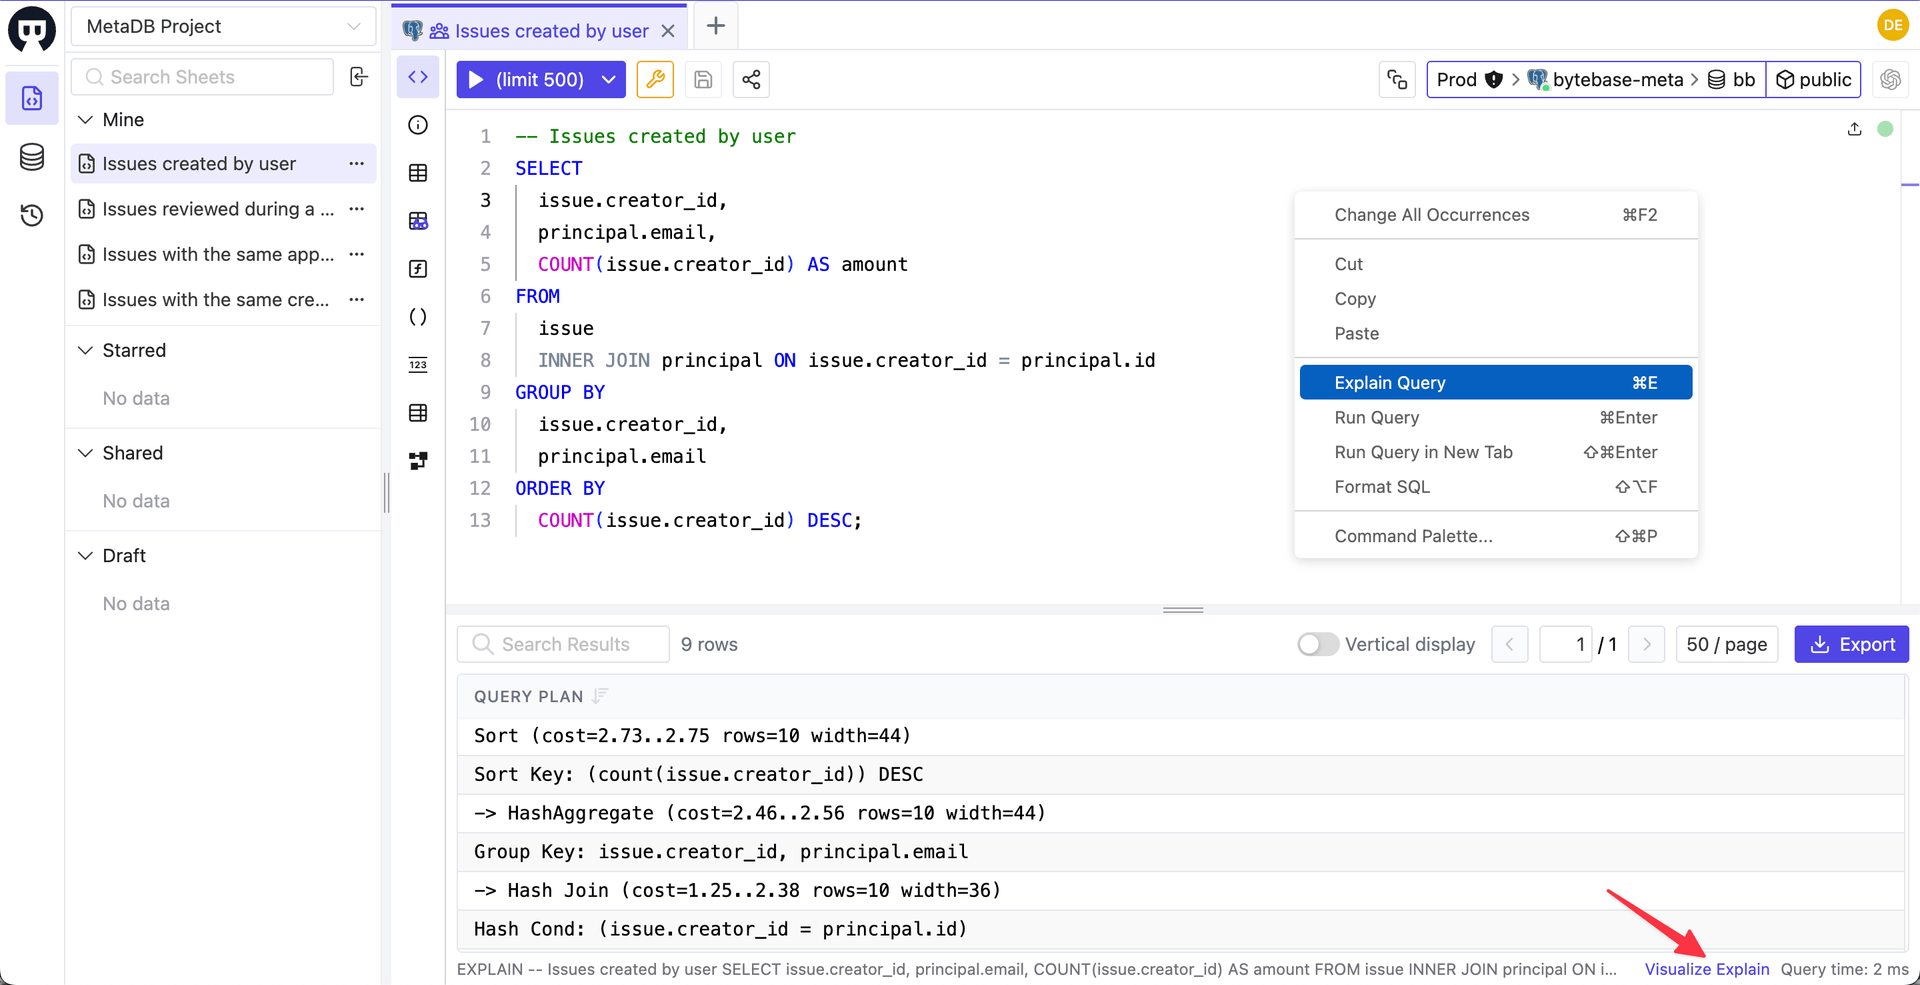Collapse the Mine section
1920x985 pixels.
86,120
